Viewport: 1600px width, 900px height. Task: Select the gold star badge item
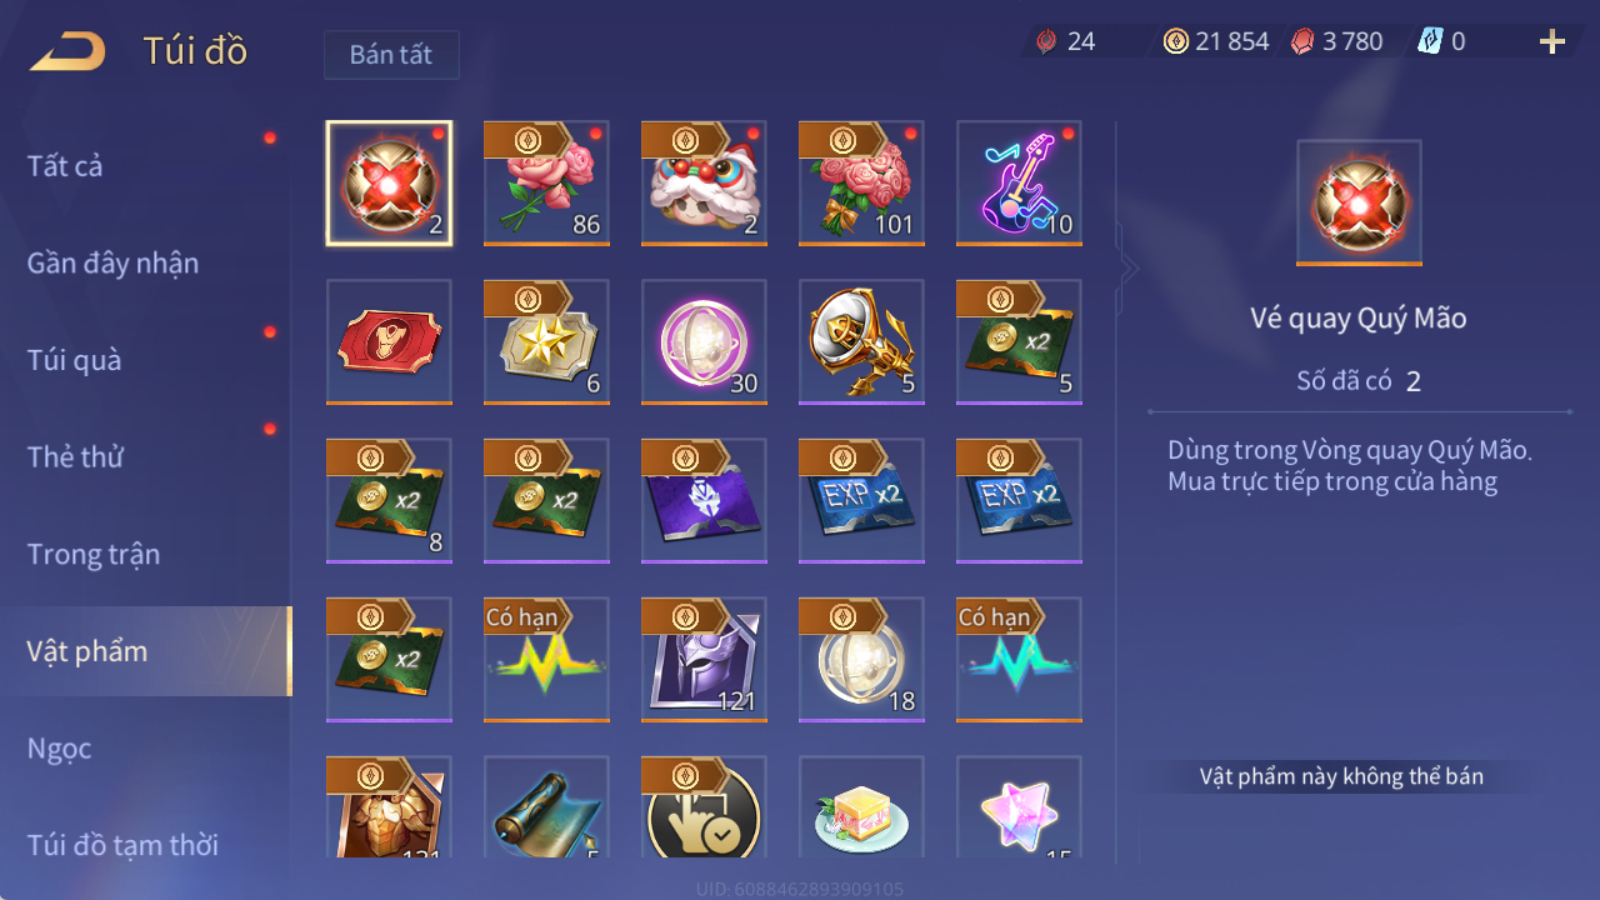(546, 342)
